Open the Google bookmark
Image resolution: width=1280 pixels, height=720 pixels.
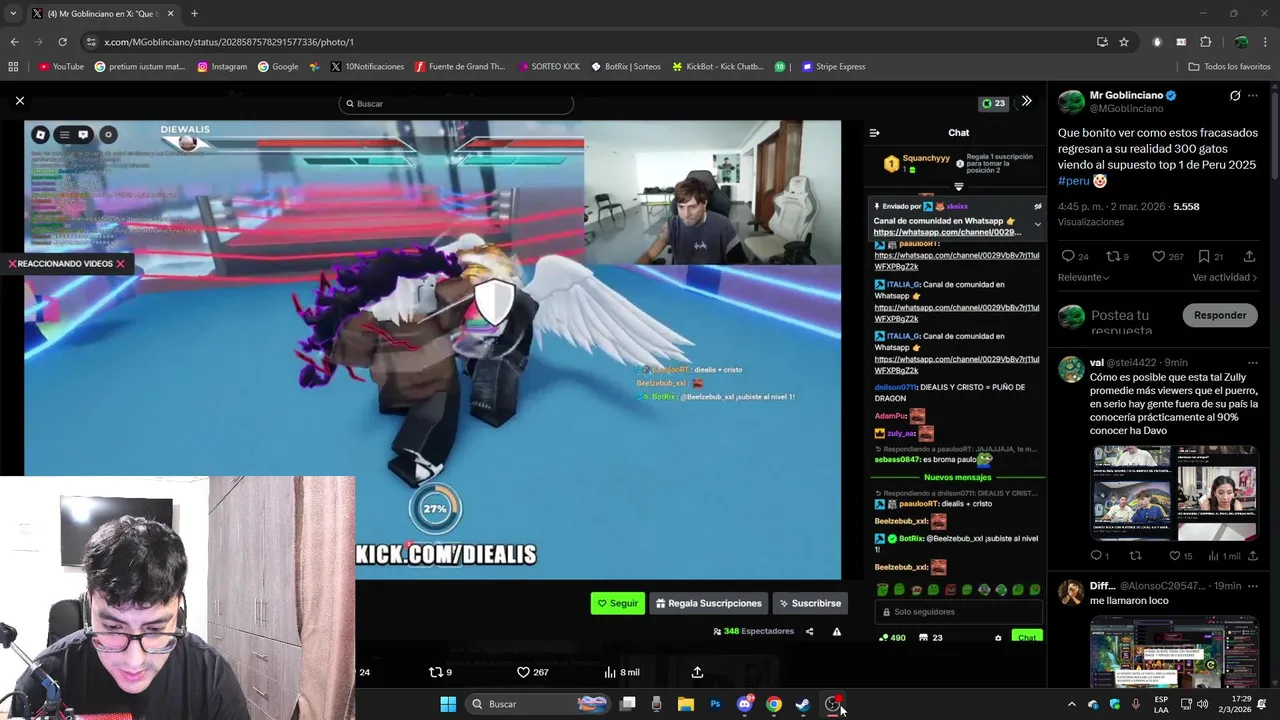[278, 67]
